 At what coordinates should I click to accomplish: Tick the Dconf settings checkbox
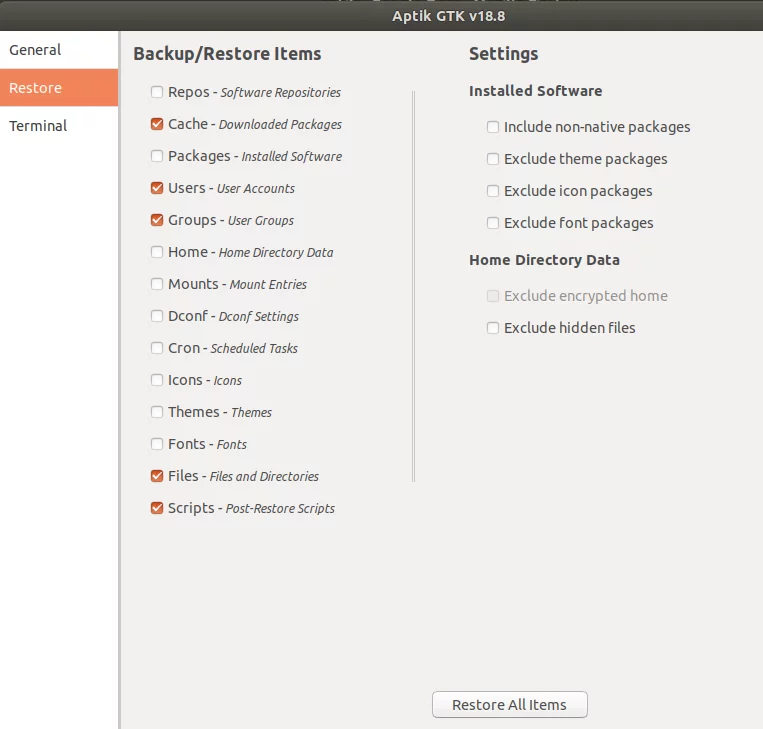pyautogui.click(x=157, y=316)
